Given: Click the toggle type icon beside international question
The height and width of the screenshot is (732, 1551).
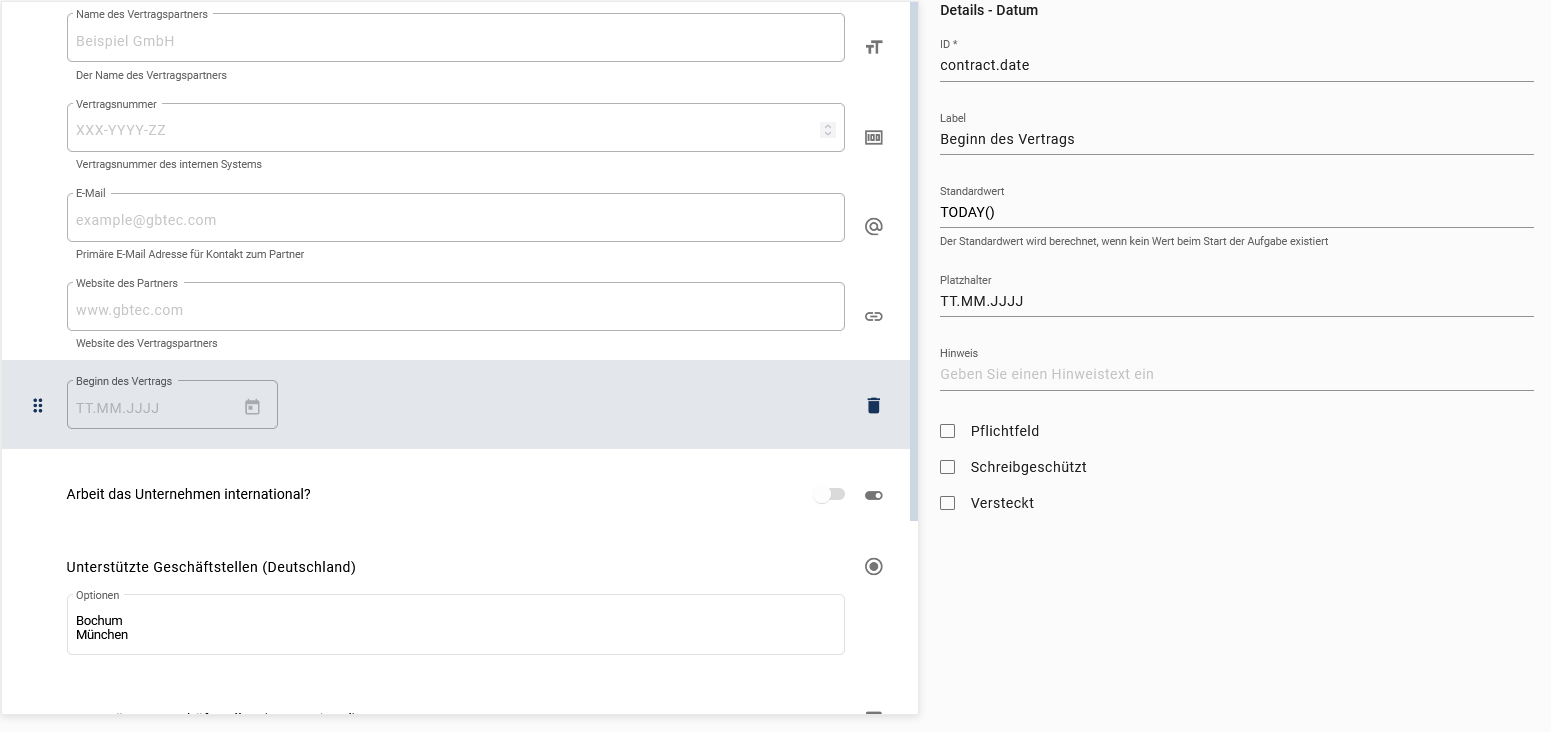Looking at the screenshot, I should pos(874,495).
